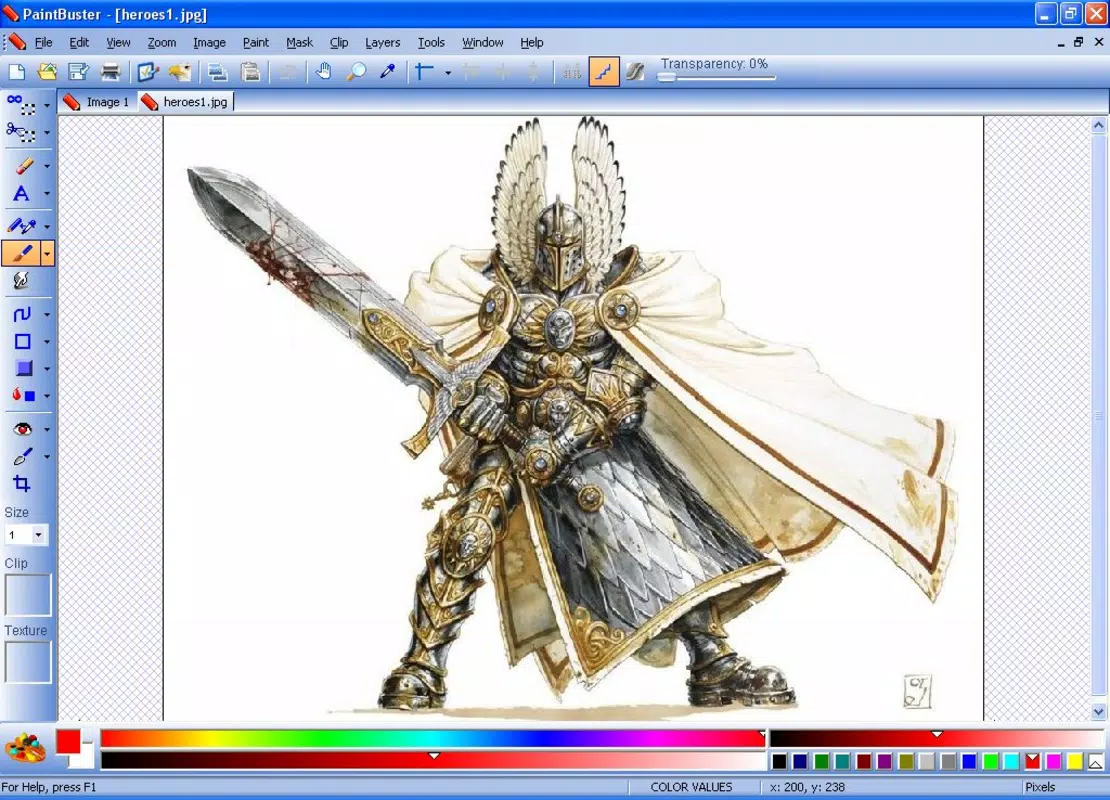Click the red foreground color box

pyautogui.click(x=69, y=742)
